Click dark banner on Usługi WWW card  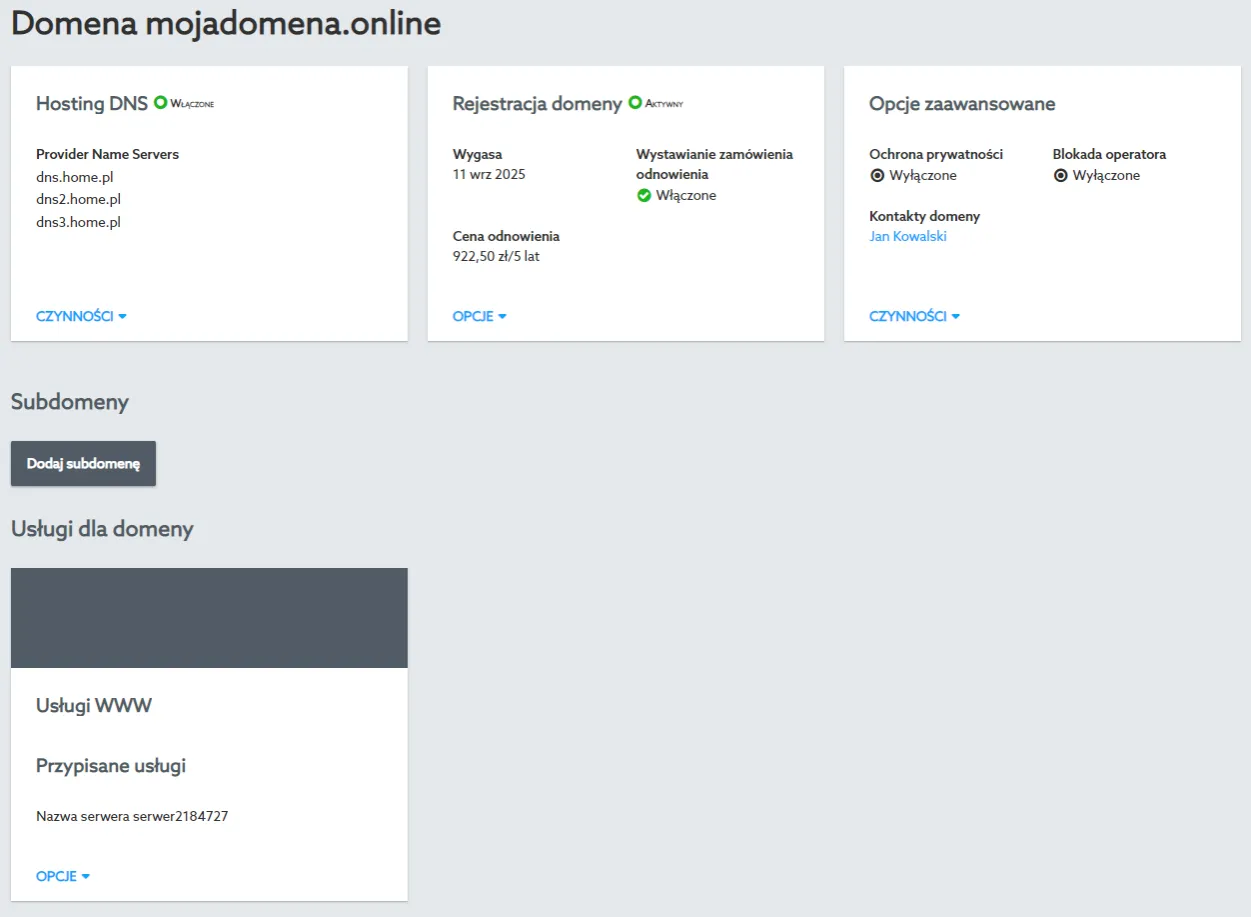point(209,618)
